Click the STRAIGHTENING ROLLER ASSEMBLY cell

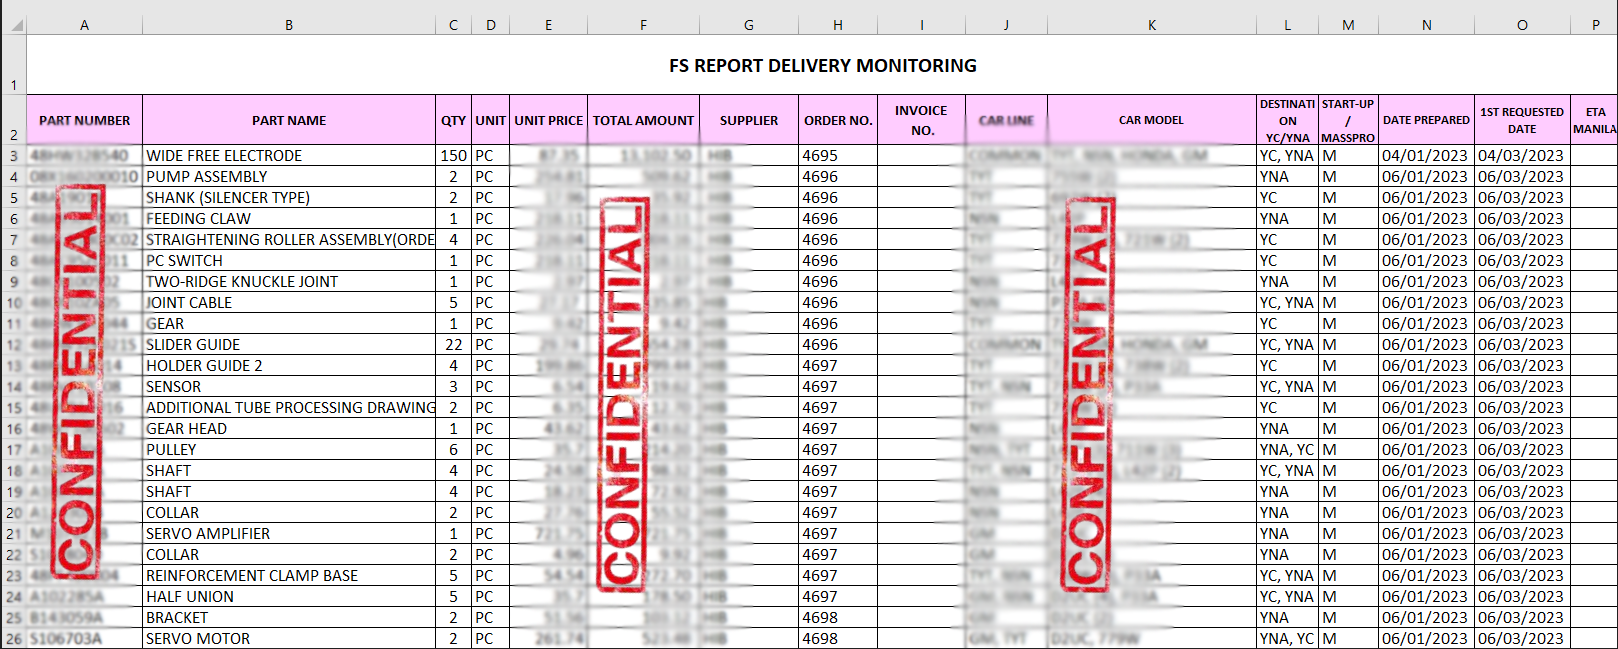(x=289, y=240)
